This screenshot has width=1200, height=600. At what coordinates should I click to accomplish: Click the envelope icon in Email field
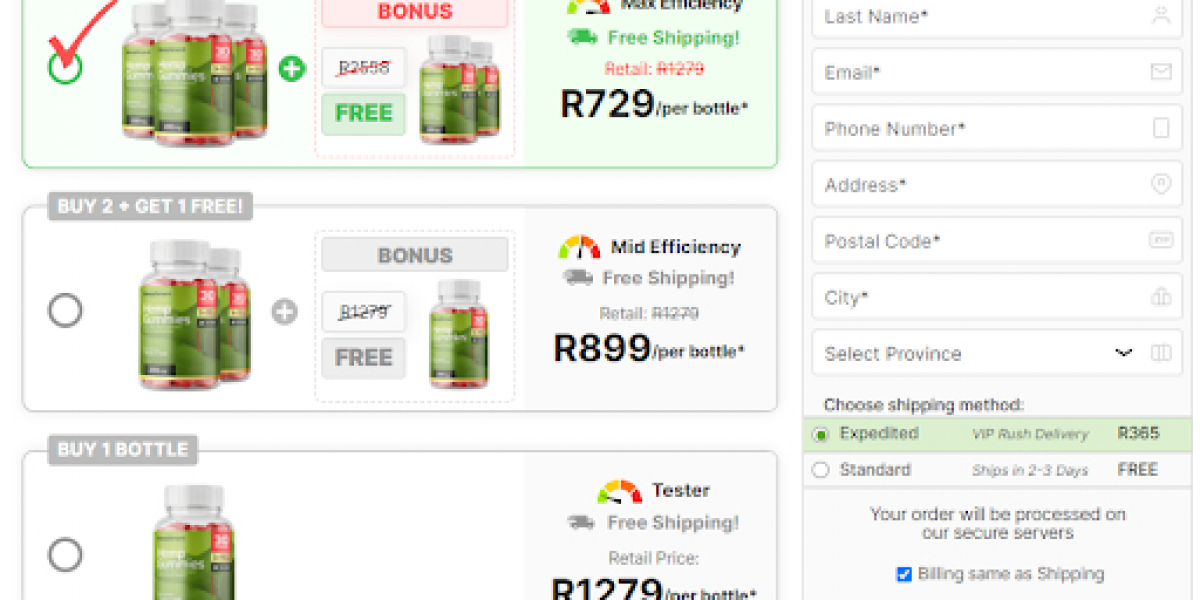coord(1161,72)
